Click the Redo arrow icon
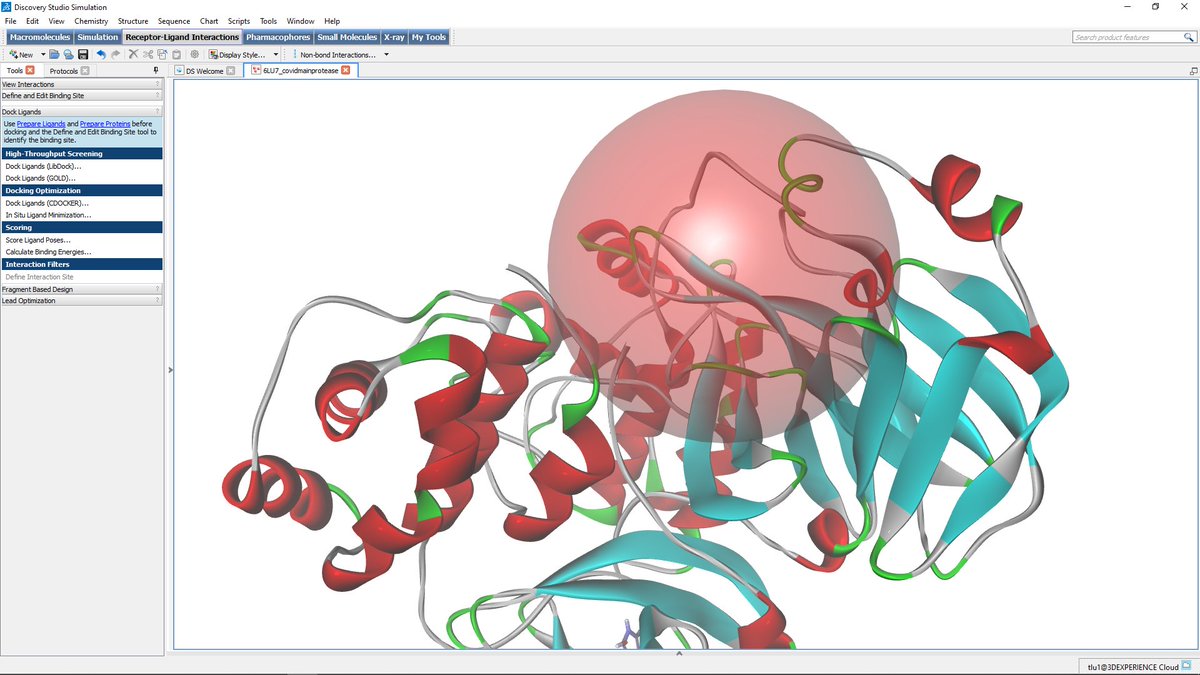The image size is (1200, 675). 115,54
